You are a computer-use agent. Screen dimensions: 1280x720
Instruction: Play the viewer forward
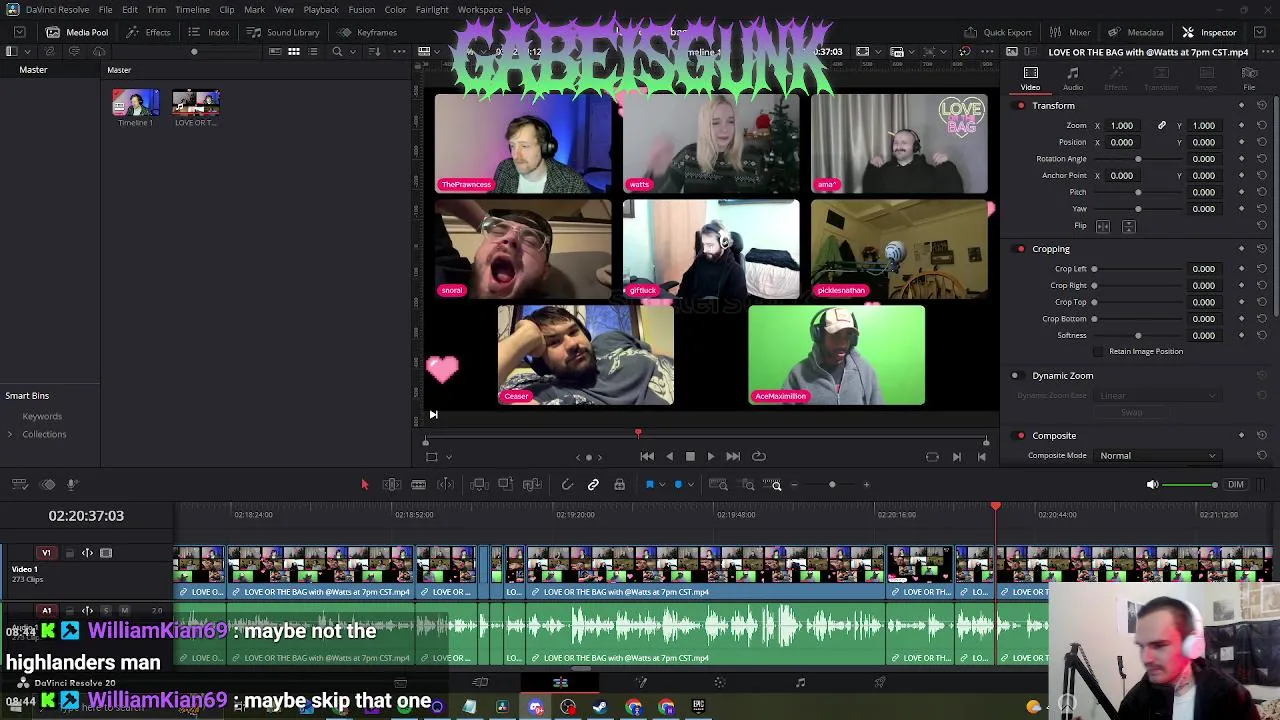[x=711, y=456]
